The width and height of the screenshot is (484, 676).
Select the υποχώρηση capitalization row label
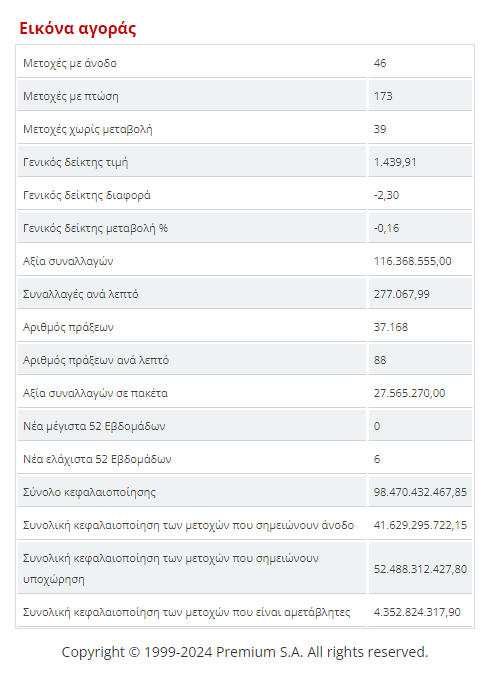171,569
